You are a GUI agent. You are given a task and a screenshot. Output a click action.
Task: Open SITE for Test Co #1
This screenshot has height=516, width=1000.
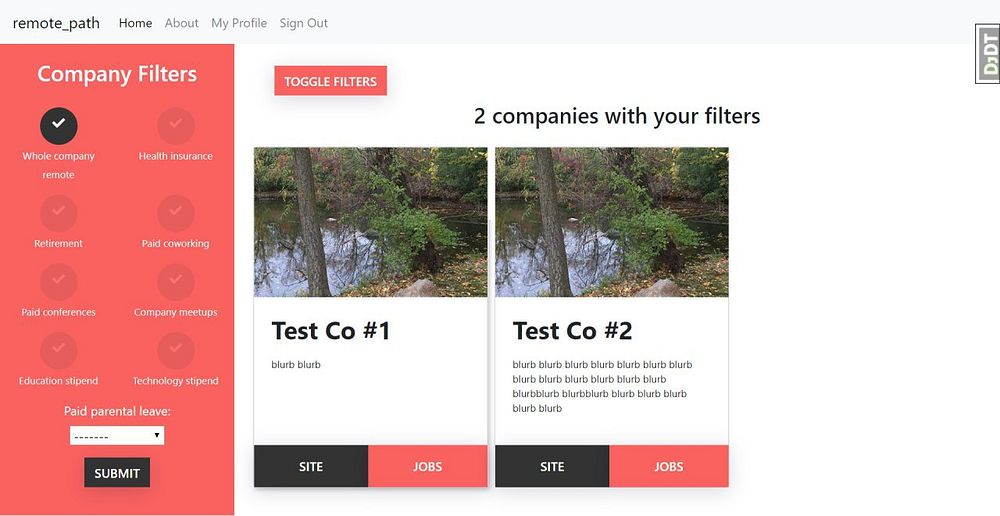tap(311, 466)
